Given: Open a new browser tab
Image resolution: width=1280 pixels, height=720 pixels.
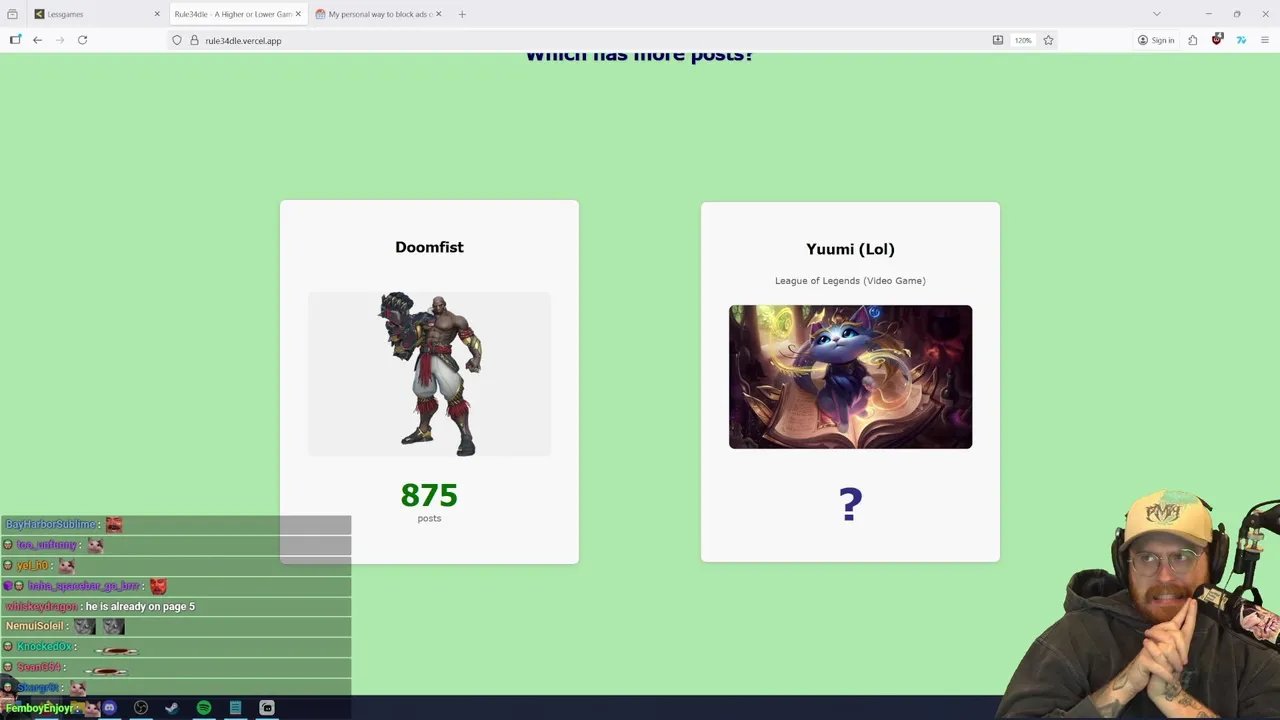Looking at the screenshot, I should [x=462, y=14].
